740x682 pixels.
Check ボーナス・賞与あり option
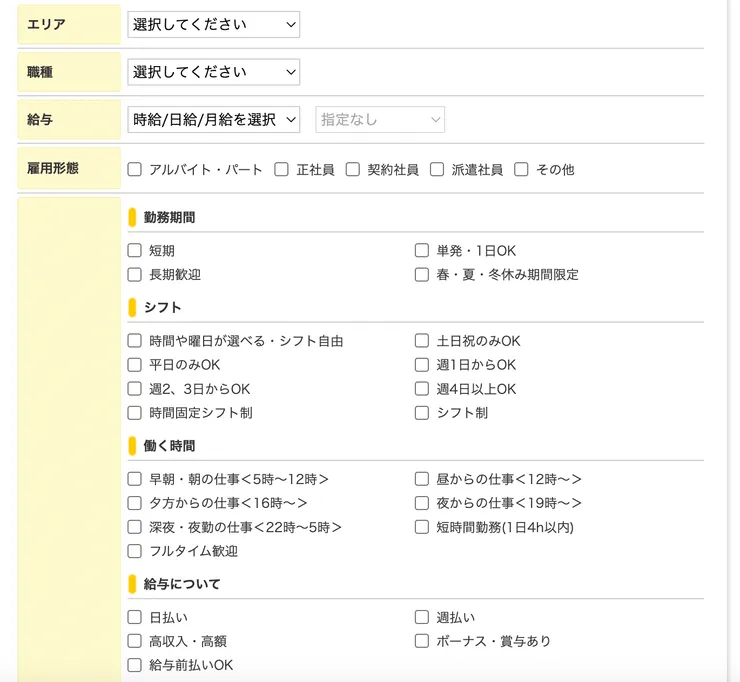[422, 641]
